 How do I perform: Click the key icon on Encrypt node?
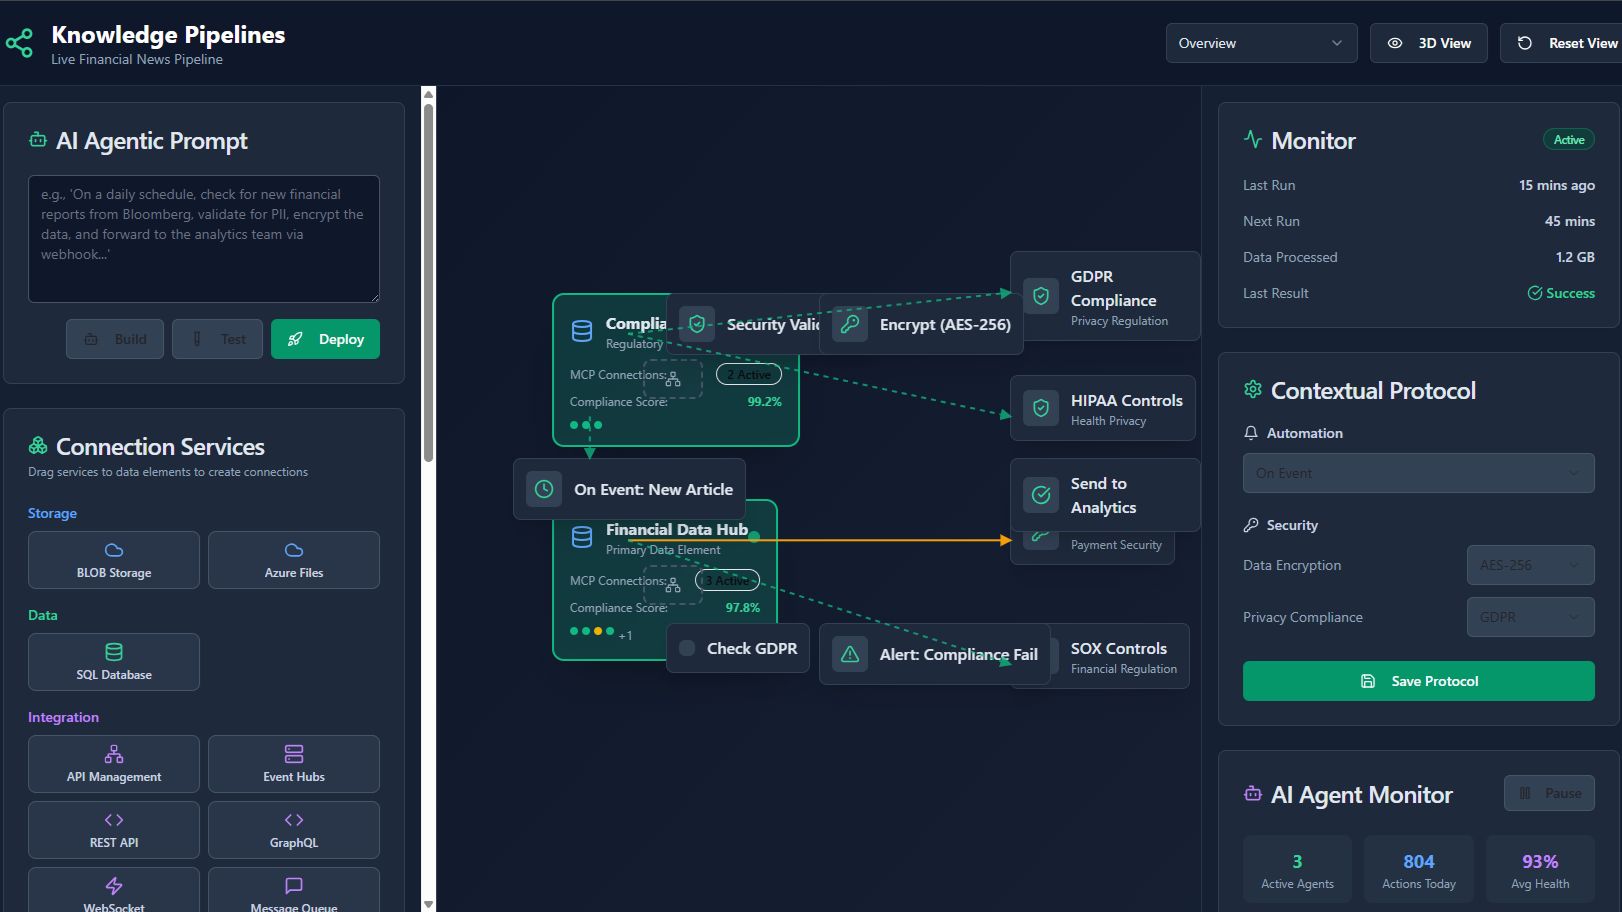pyautogui.click(x=850, y=324)
